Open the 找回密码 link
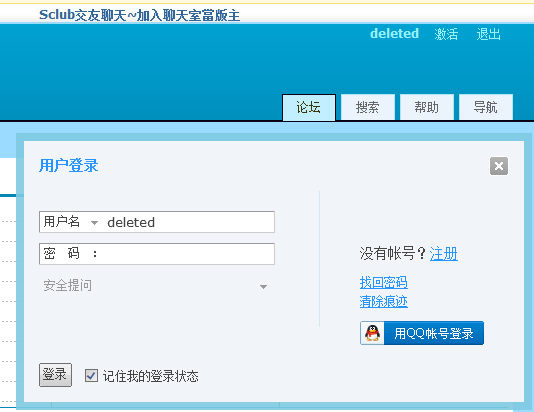Image resolution: width=534 pixels, height=412 pixels. [x=383, y=282]
